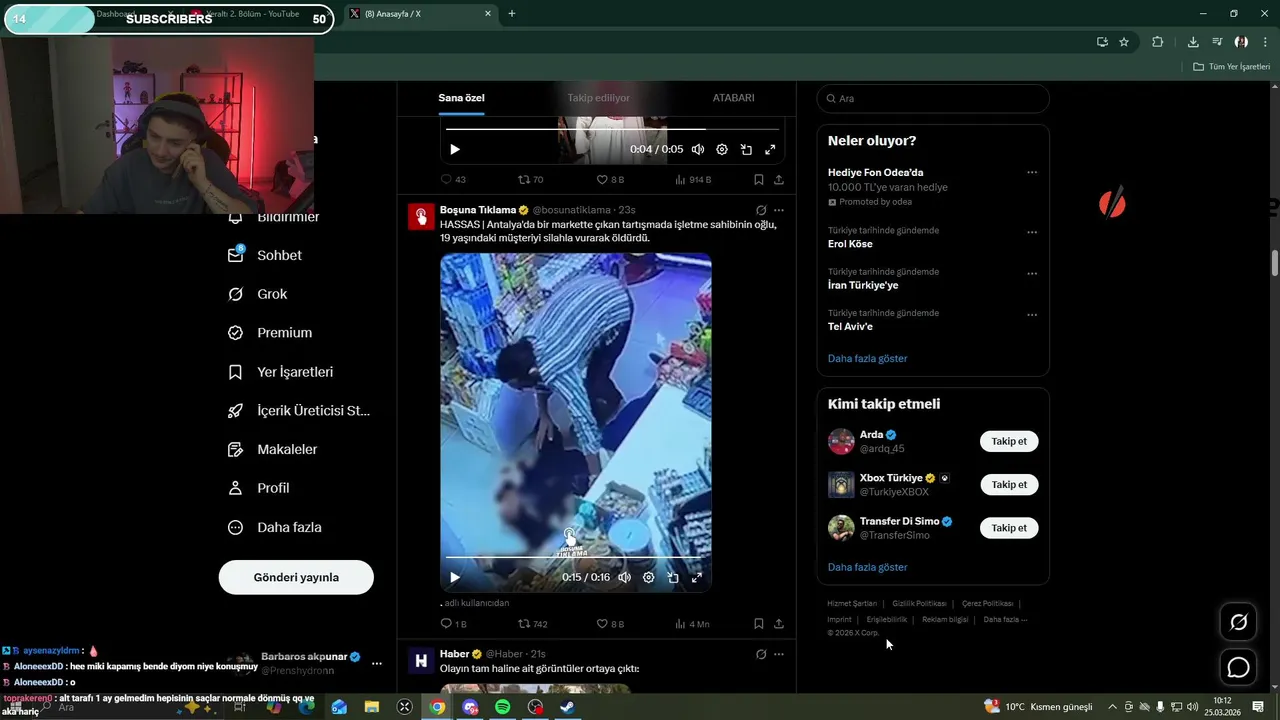Open settings gear on the 0:05 video
The height and width of the screenshot is (720, 1280).
722,149
